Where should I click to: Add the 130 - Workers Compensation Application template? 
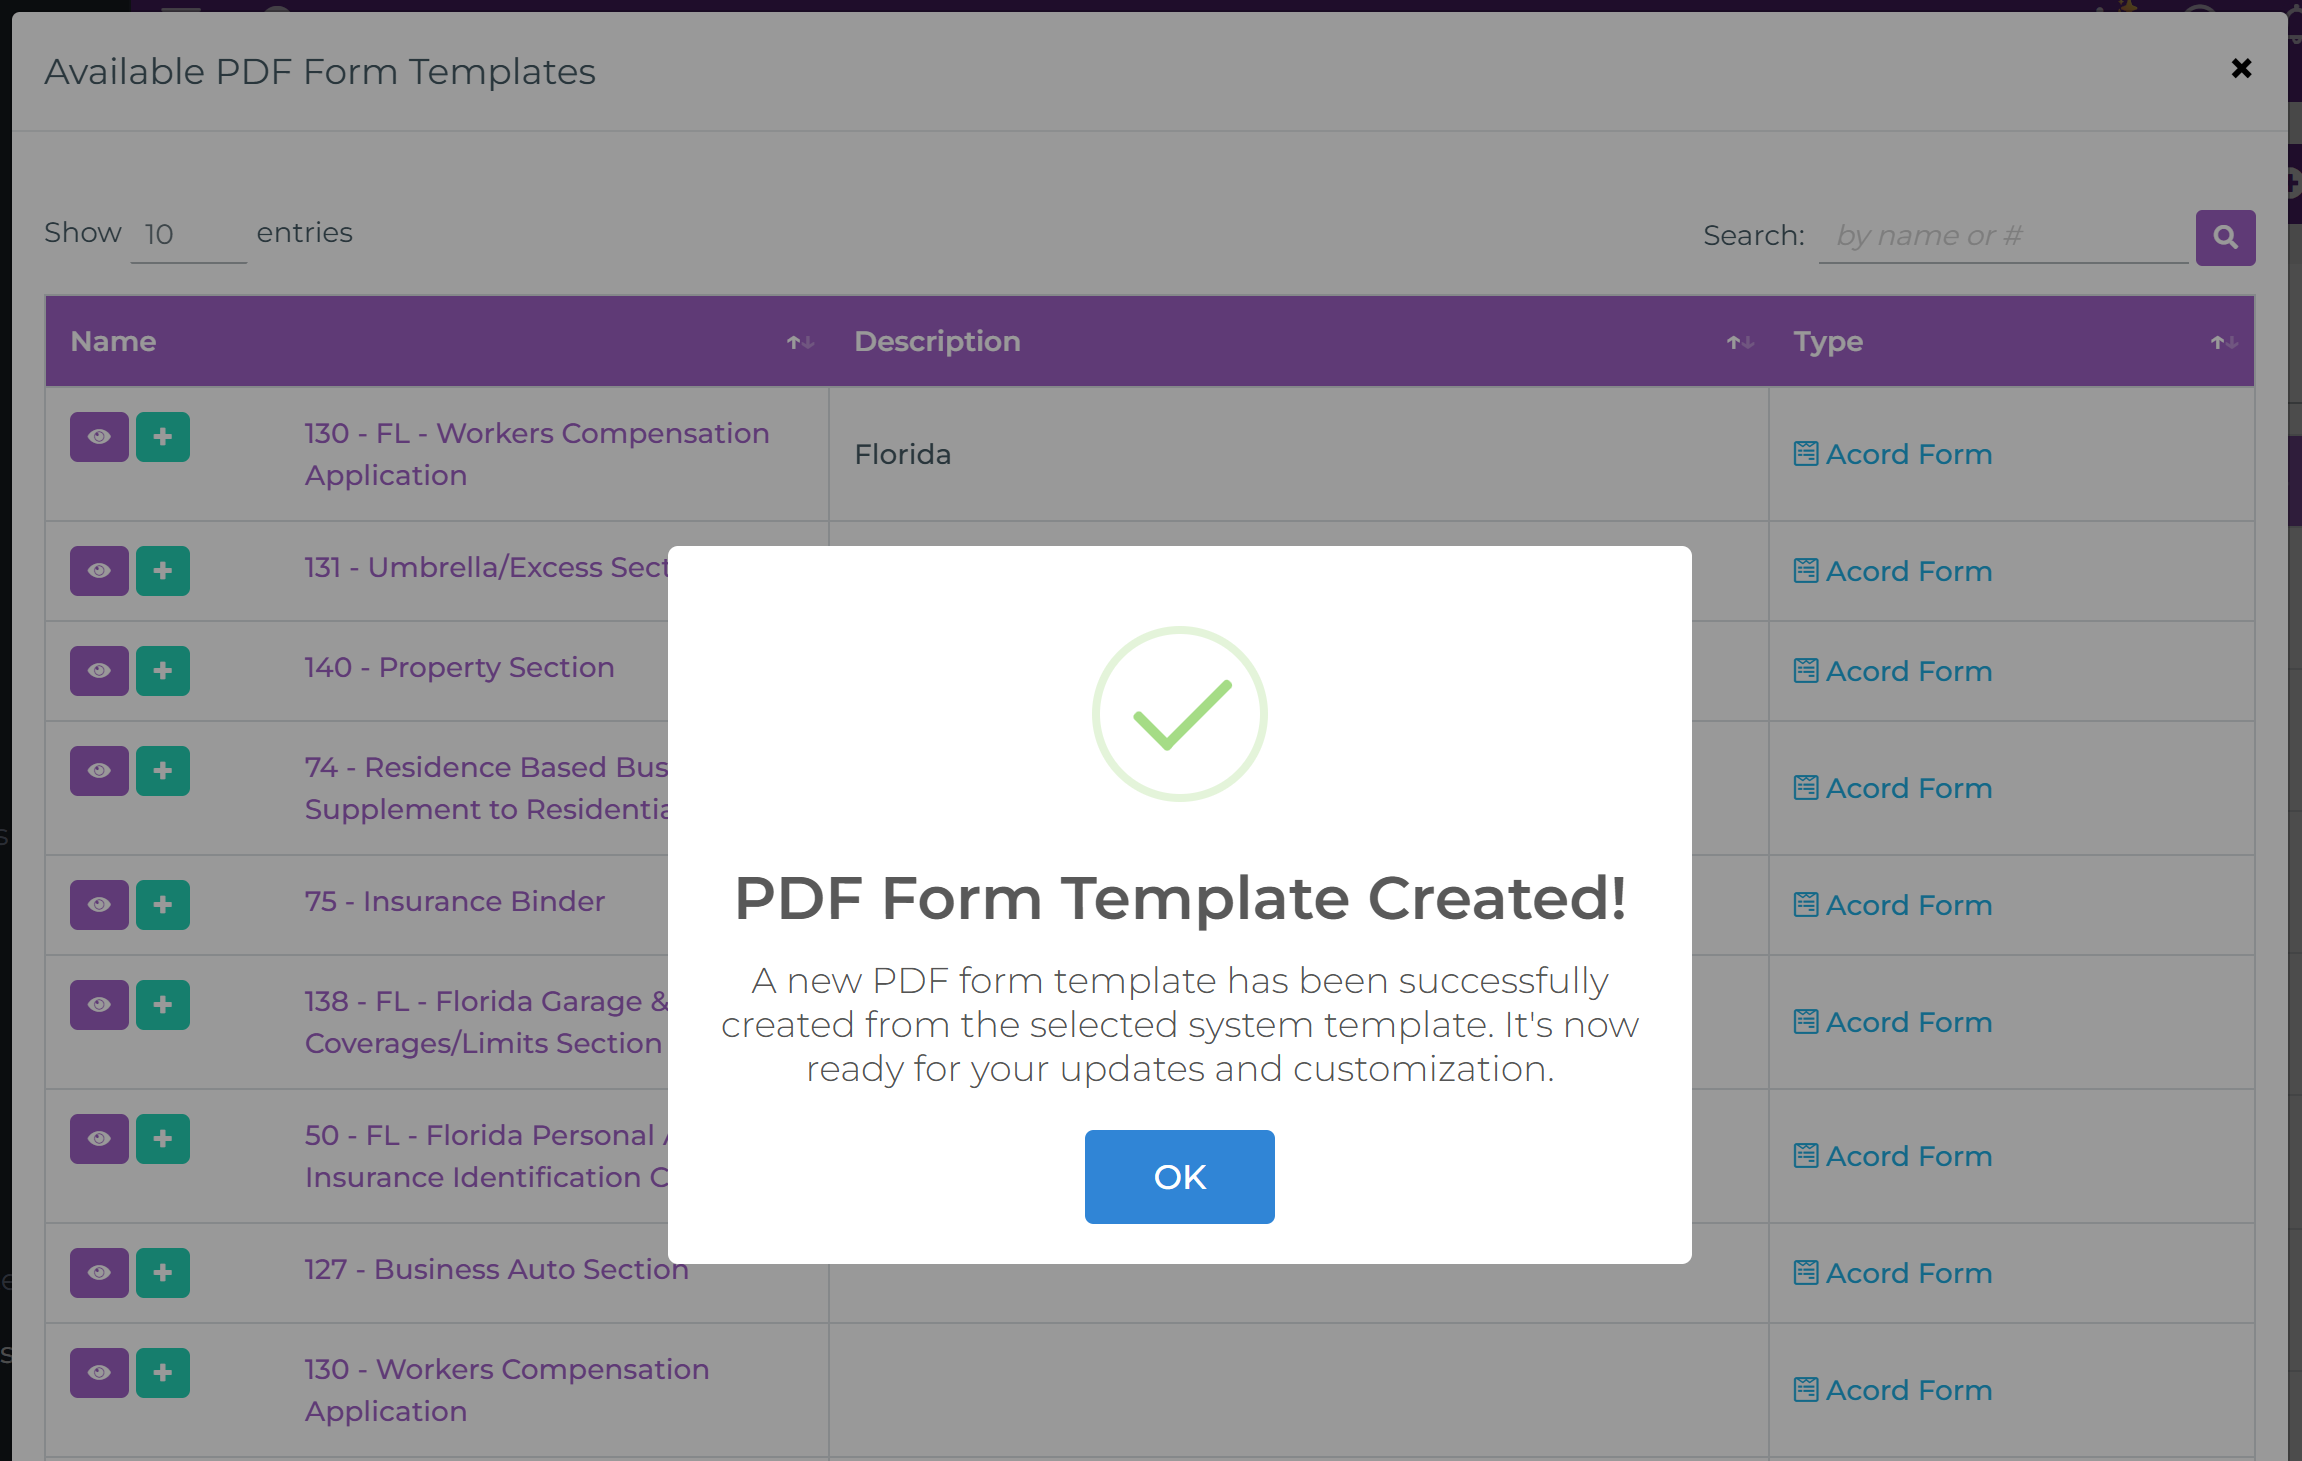163,1373
